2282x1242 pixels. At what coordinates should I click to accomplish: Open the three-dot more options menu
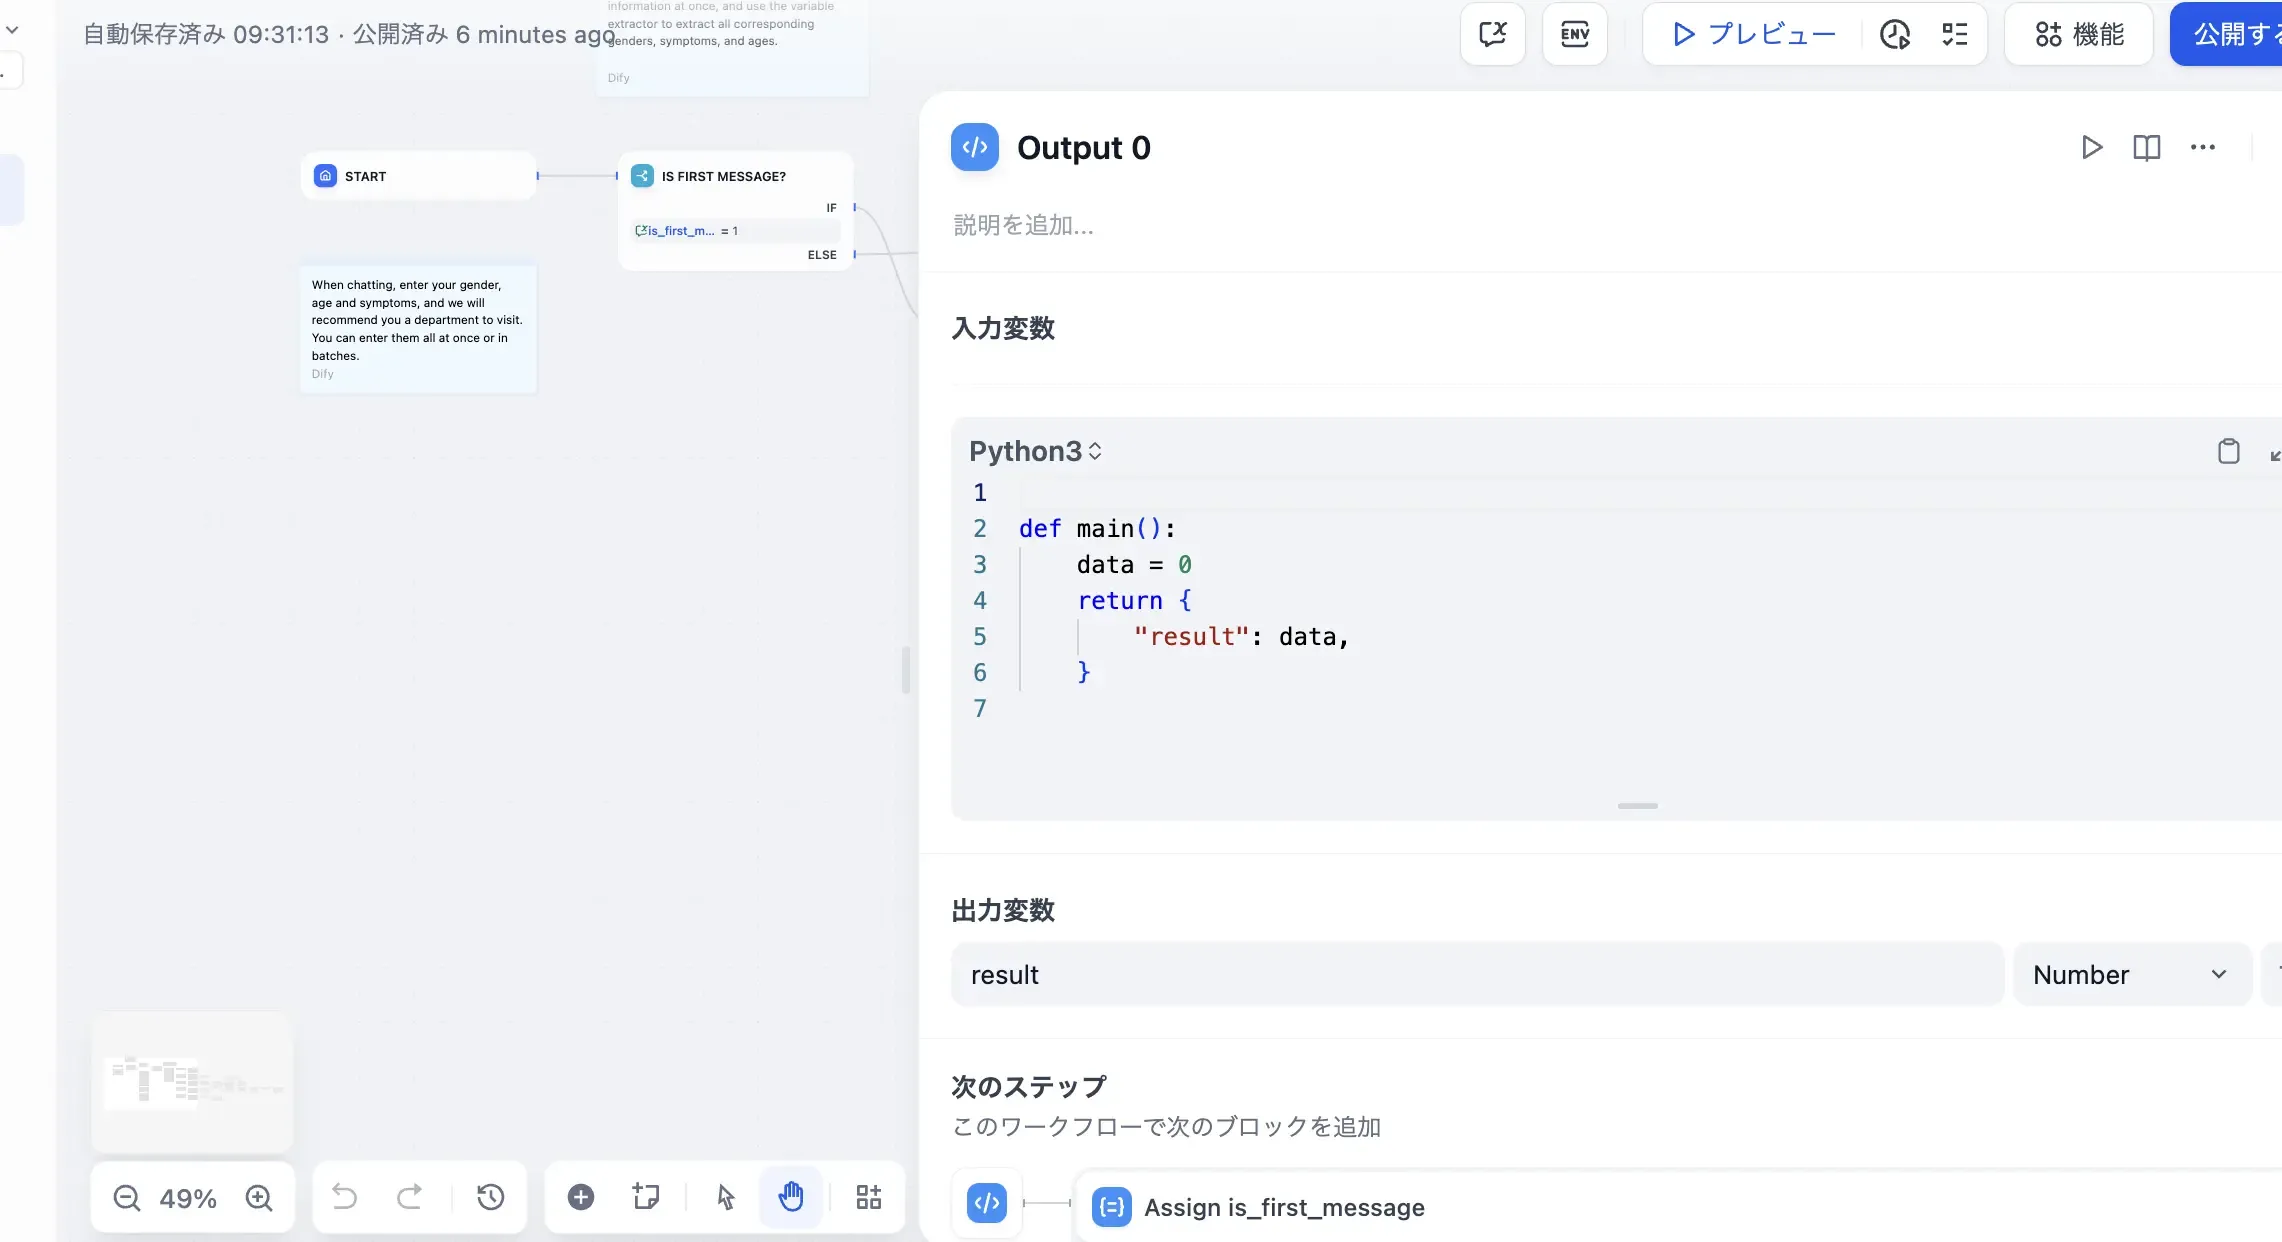point(2202,147)
